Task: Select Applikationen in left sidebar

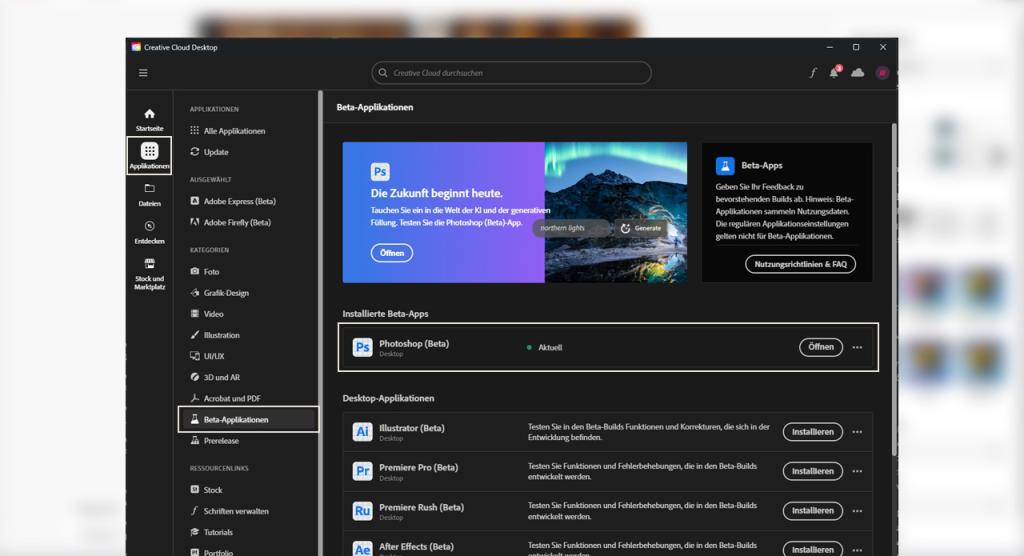Action: [150, 155]
